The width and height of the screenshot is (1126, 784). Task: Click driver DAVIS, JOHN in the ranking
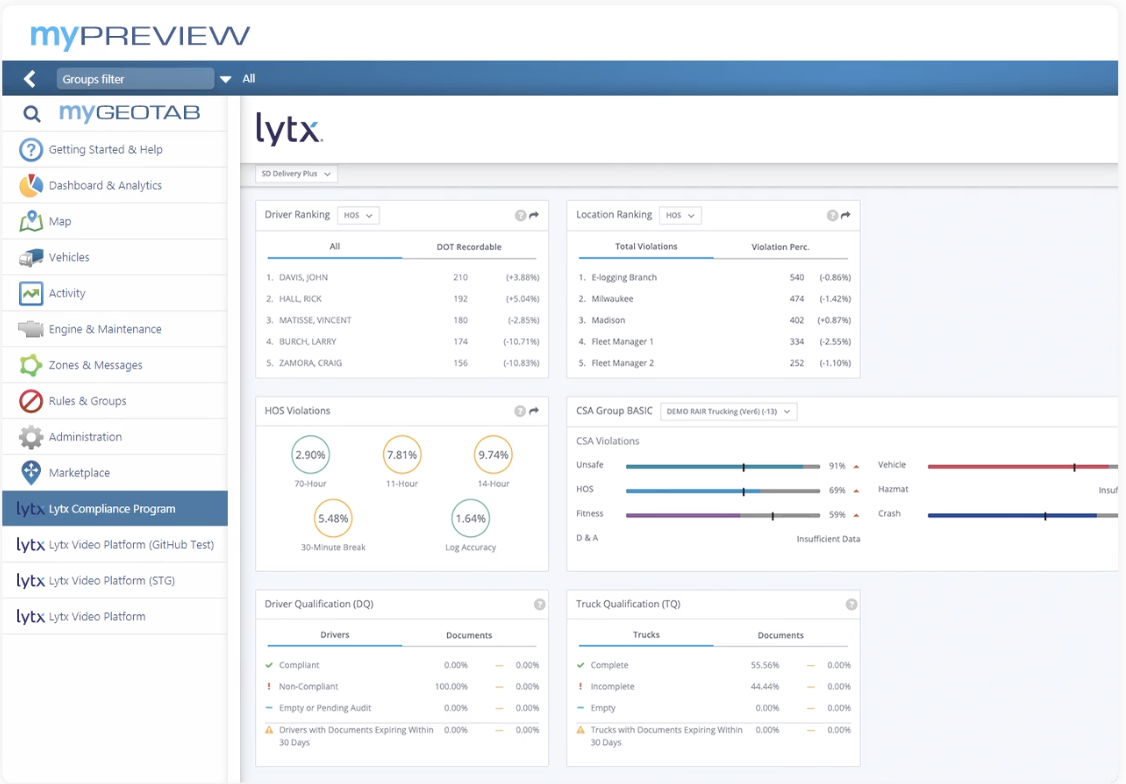(x=303, y=278)
